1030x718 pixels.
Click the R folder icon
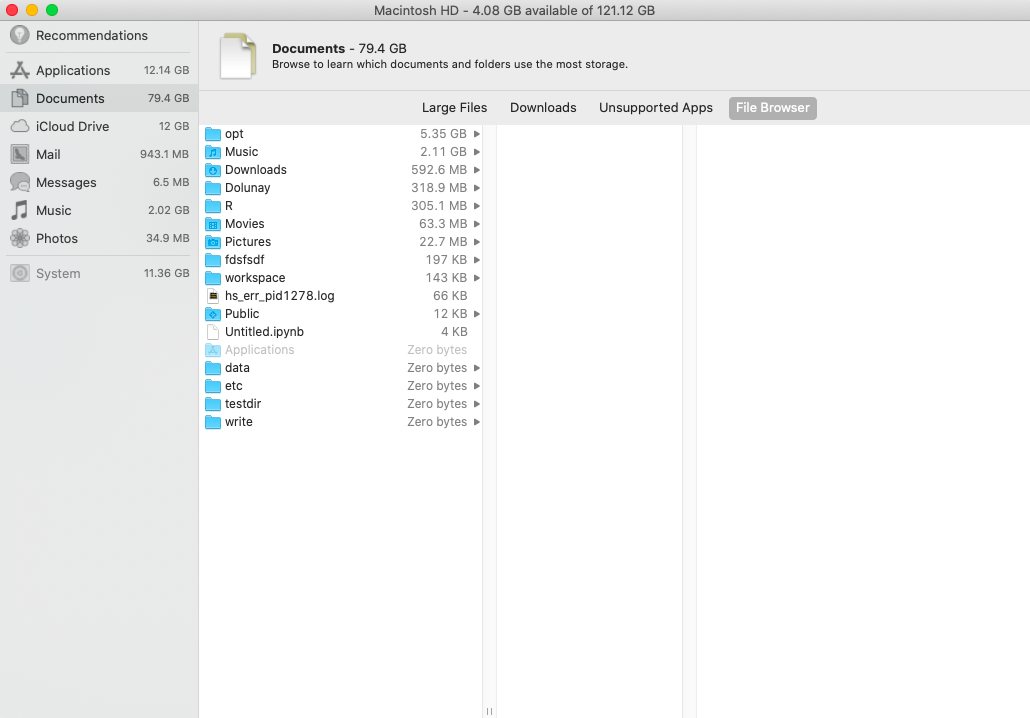[x=213, y=206]
